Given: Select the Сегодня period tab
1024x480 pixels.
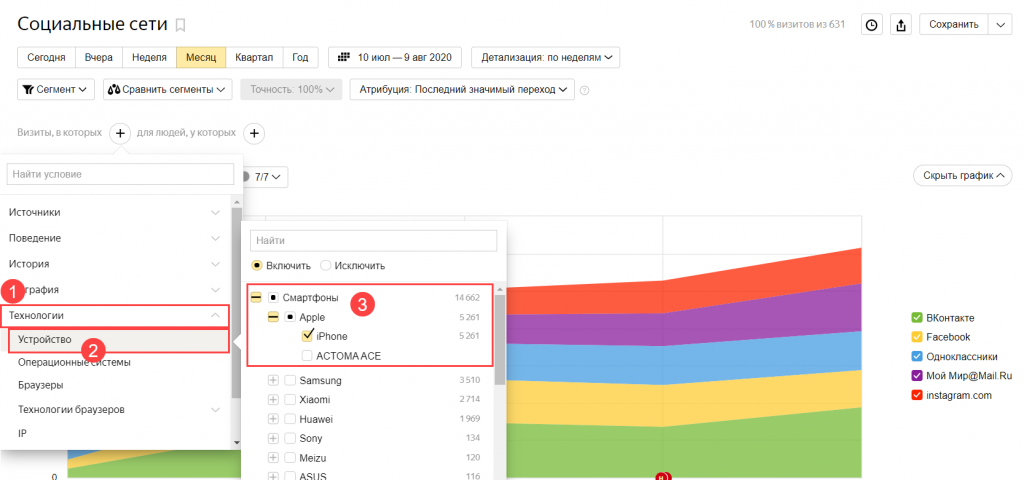Looking at the screenshot, I should [x=46, y=57].
